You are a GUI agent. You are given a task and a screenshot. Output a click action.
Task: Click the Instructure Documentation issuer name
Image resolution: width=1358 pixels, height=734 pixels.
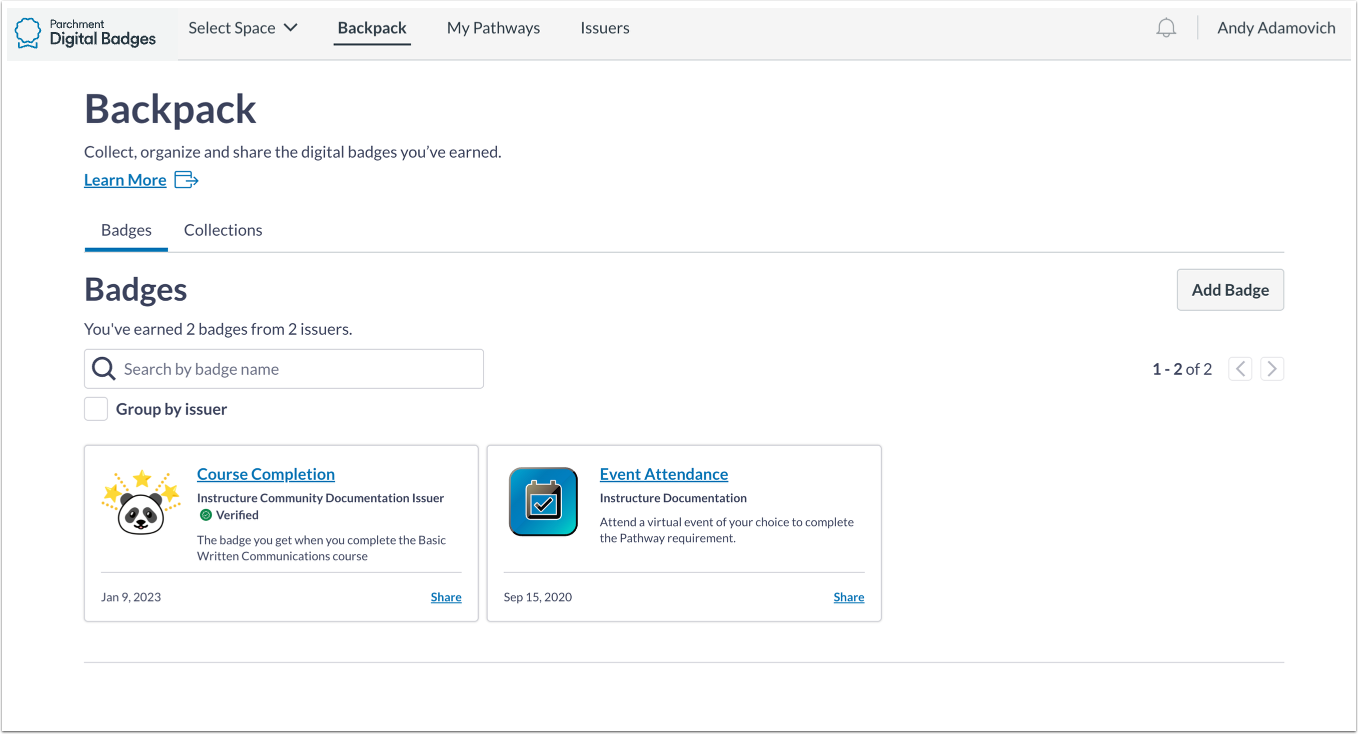673,498
